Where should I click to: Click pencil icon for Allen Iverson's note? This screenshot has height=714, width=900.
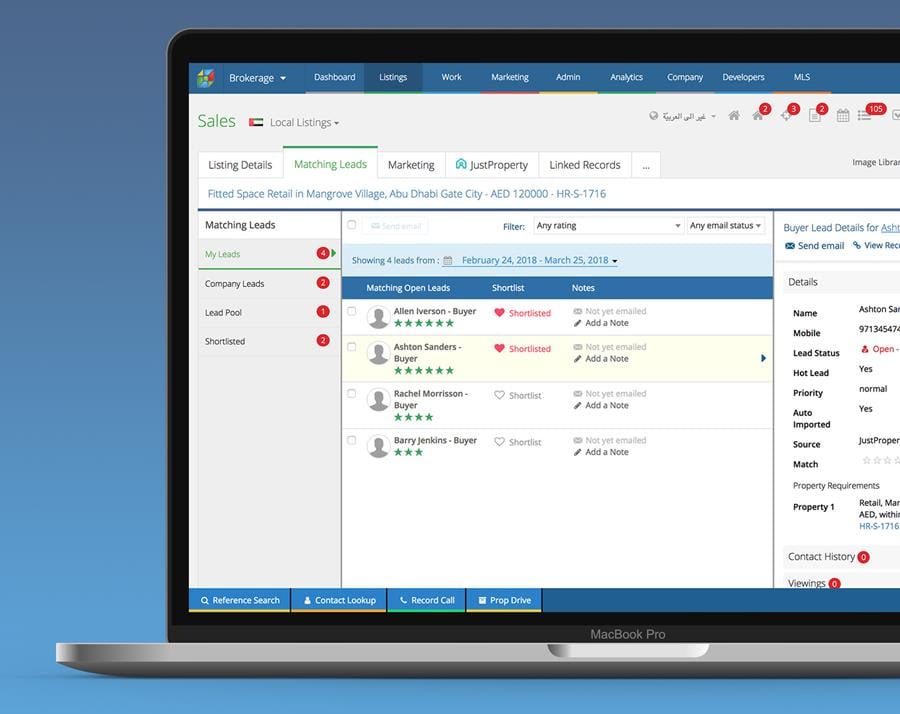[577, 323]
